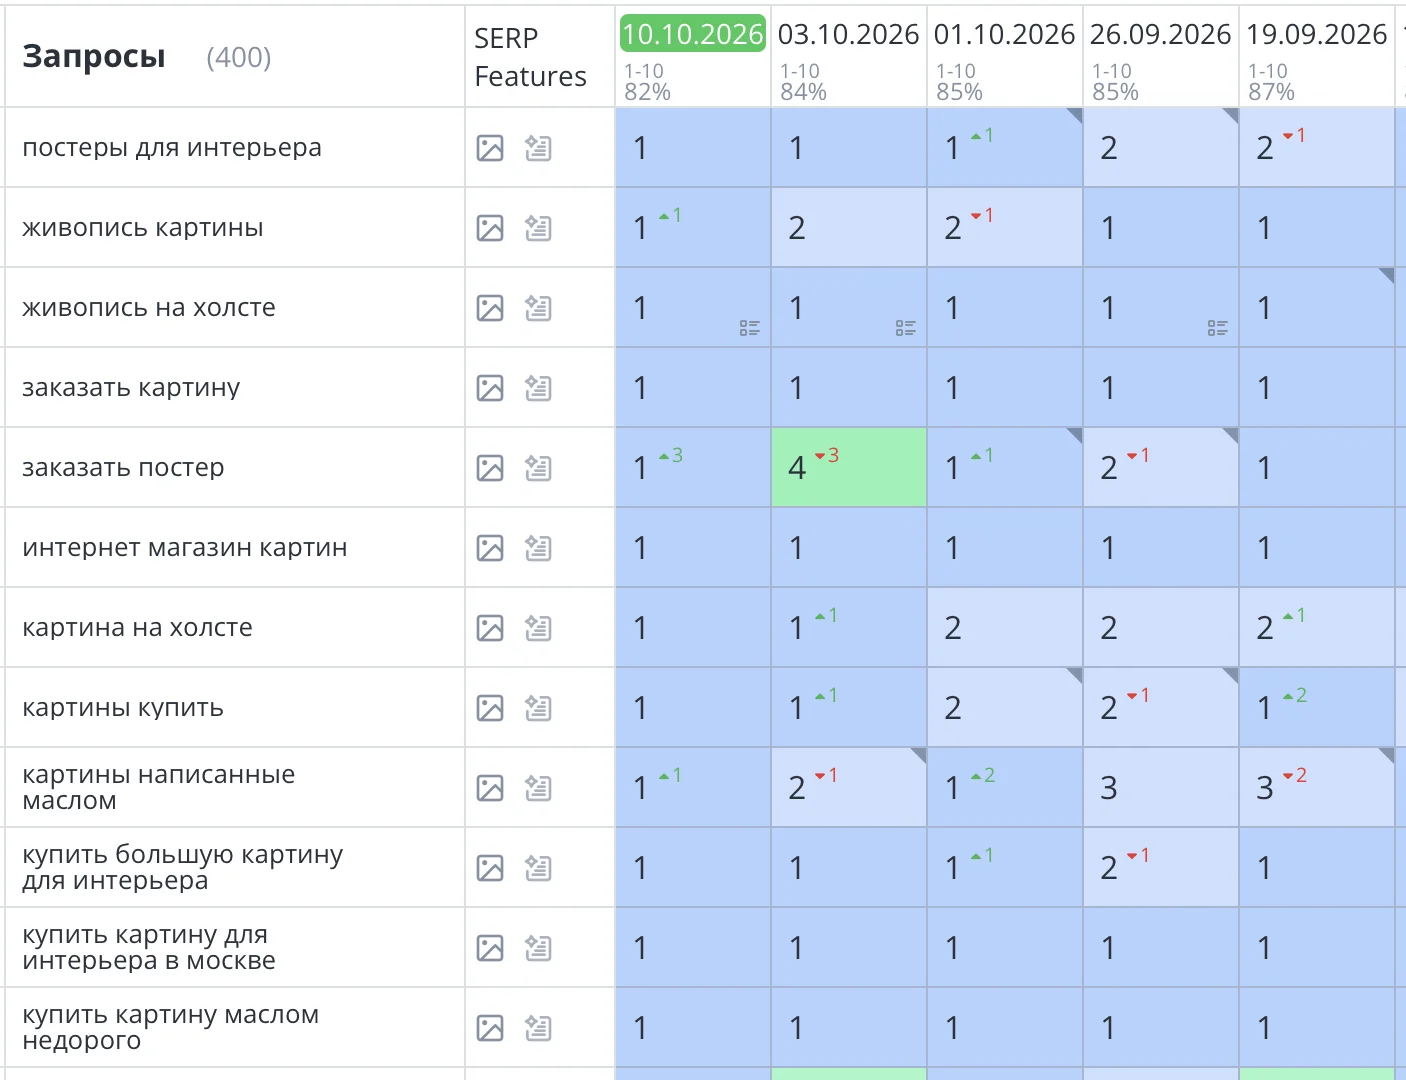The width and height of the screenshot is (1406, 1080).
Task: Open the query картины купить
Action: tap(123, 708)
